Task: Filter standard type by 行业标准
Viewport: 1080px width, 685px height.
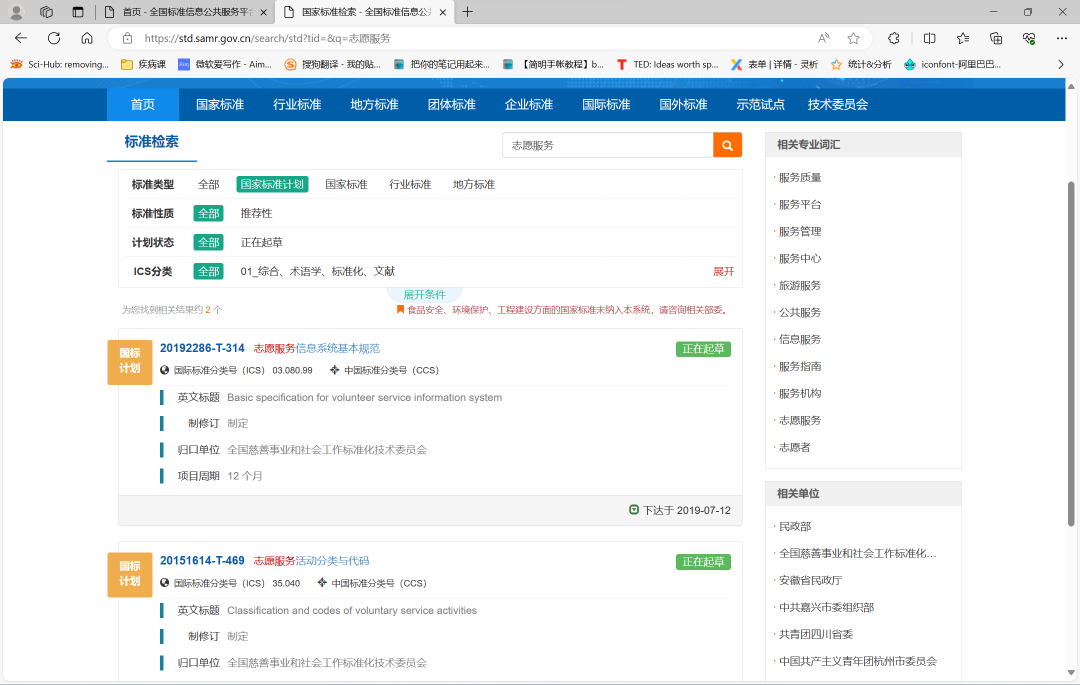Action: coord(410,185)
